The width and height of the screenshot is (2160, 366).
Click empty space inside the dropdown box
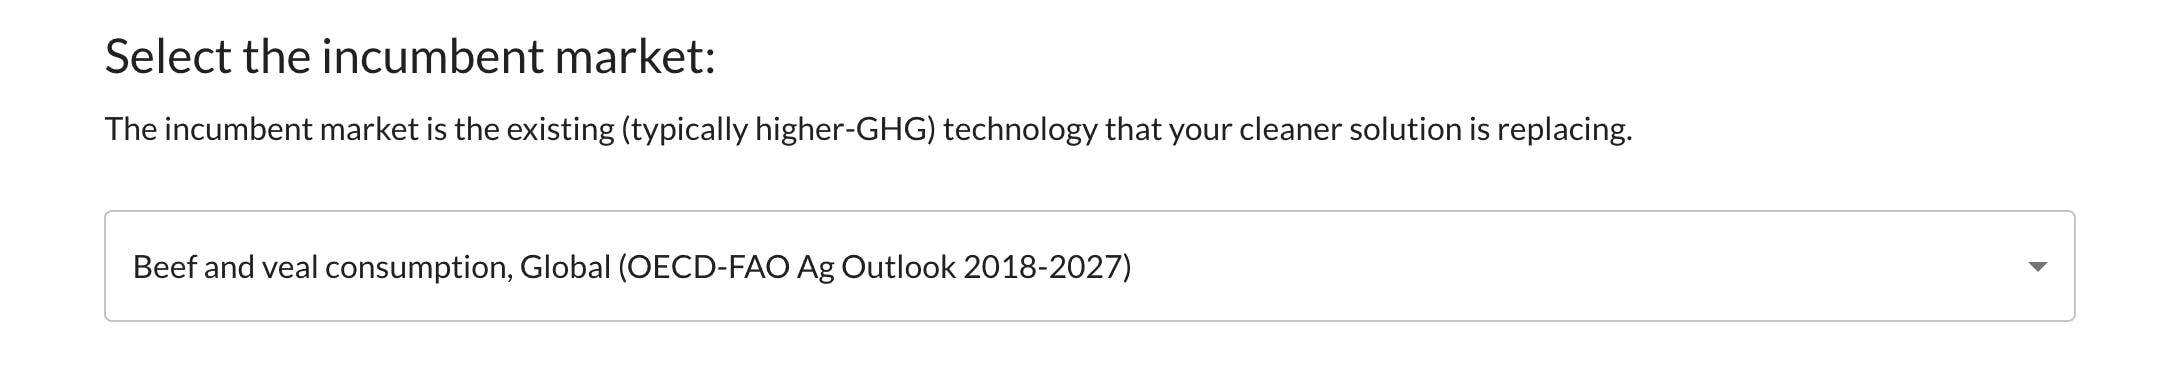coord(1580,267)
